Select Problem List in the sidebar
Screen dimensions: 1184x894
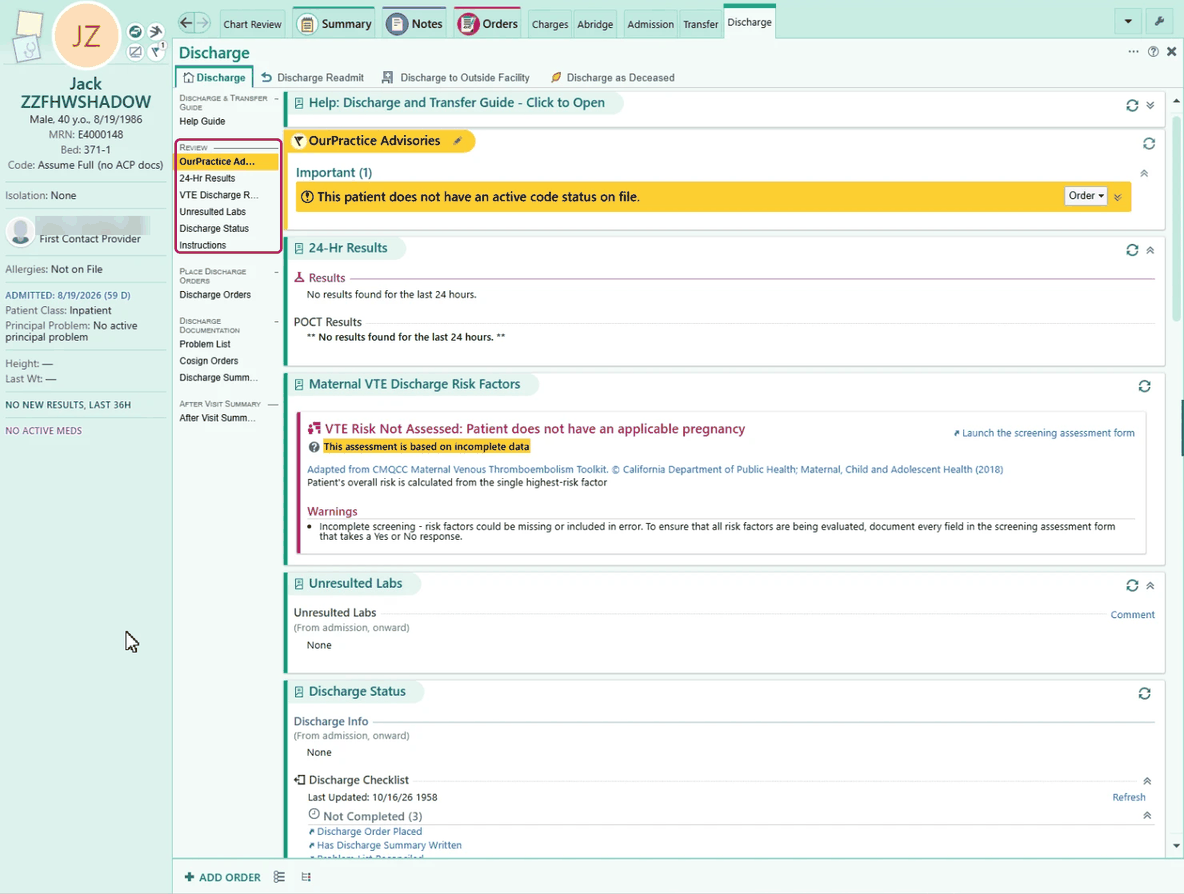pyautogui.click(x=205, y=344)
